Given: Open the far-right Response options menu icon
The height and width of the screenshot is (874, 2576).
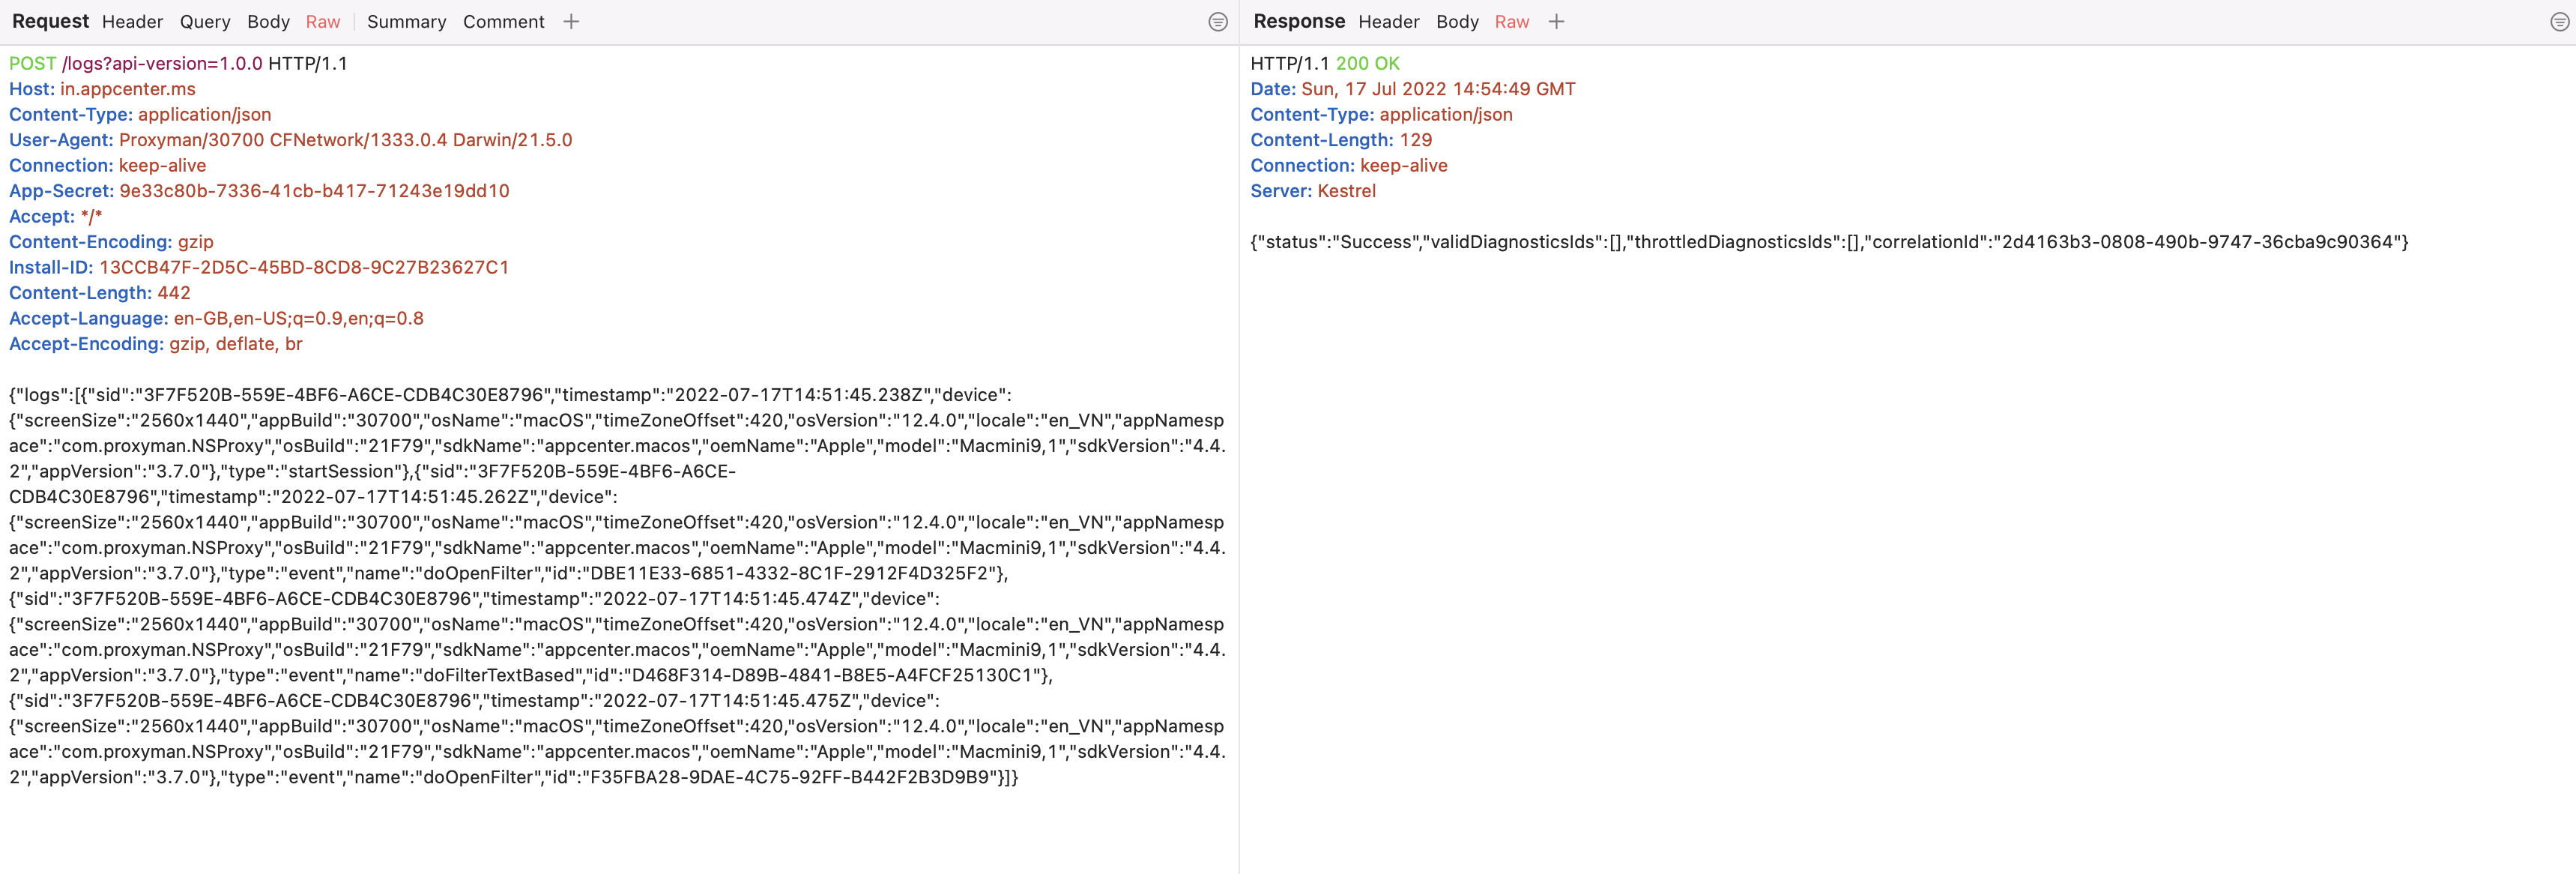Looking at the screenshot, I should click(2560, 22).
